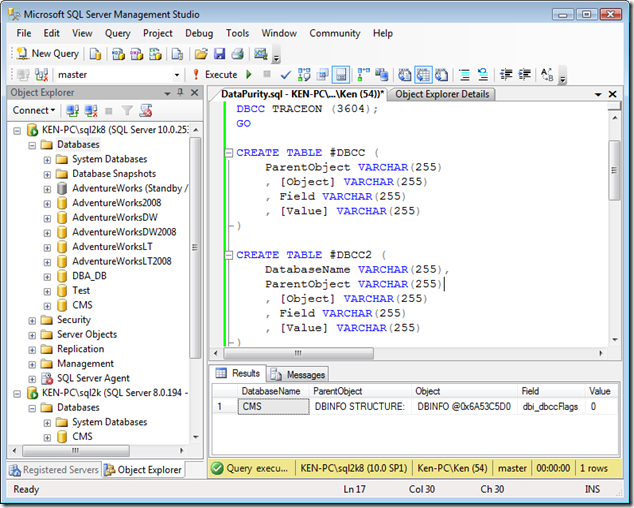The image size is (634, 508).
Task: Expand the AdventureWorks2008 database node
Action: (47, 203)
